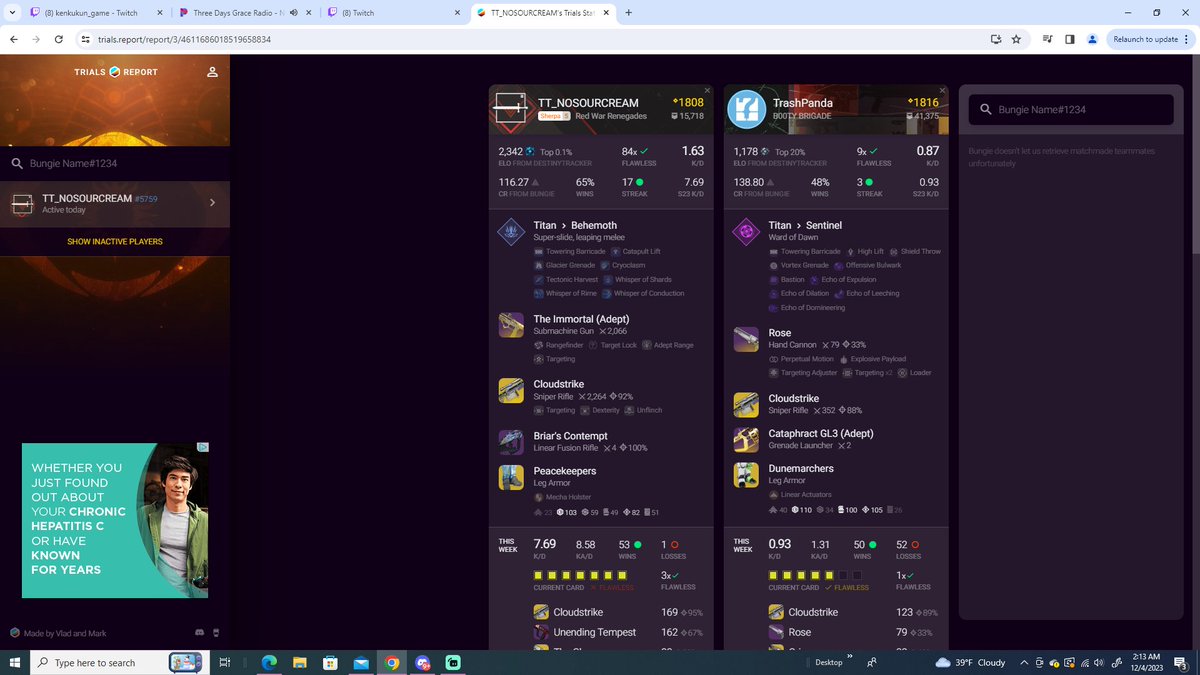Click TrashPanda's question-mark emblem thumbnail
Image resolution: width=1200 pixels, height=675 pixels.
[x=746, y=109]
